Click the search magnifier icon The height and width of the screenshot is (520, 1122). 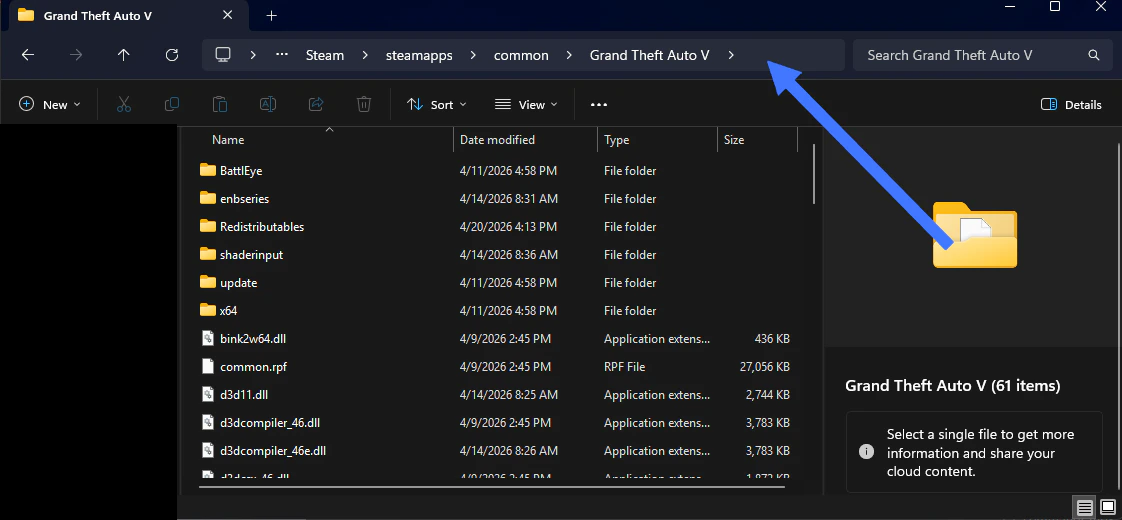[x=1093, y=55]
